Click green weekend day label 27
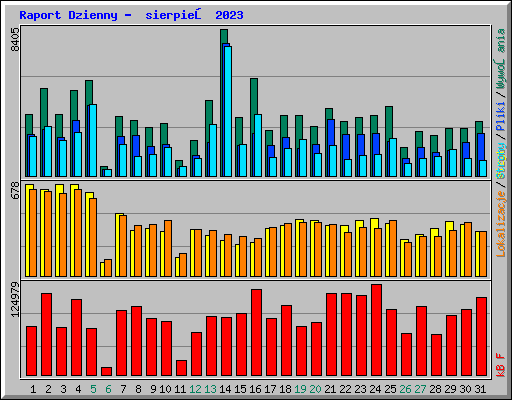 click(x=420, y=389)
